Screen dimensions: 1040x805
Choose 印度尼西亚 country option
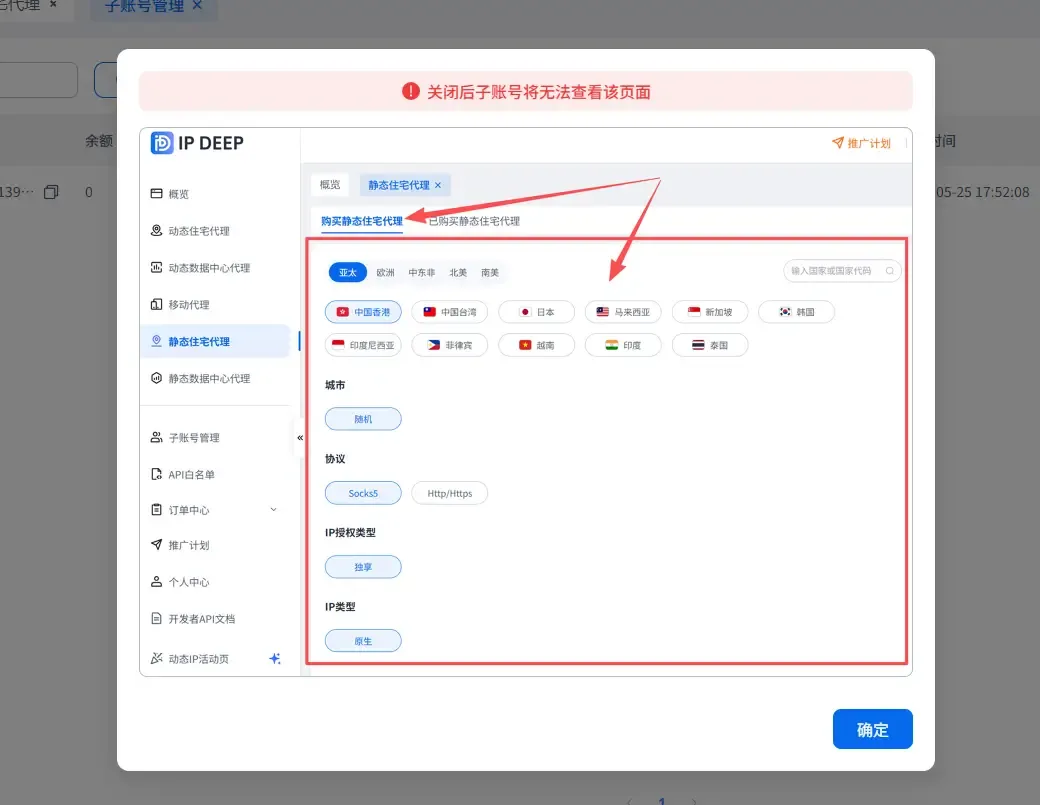coord(363,345)
